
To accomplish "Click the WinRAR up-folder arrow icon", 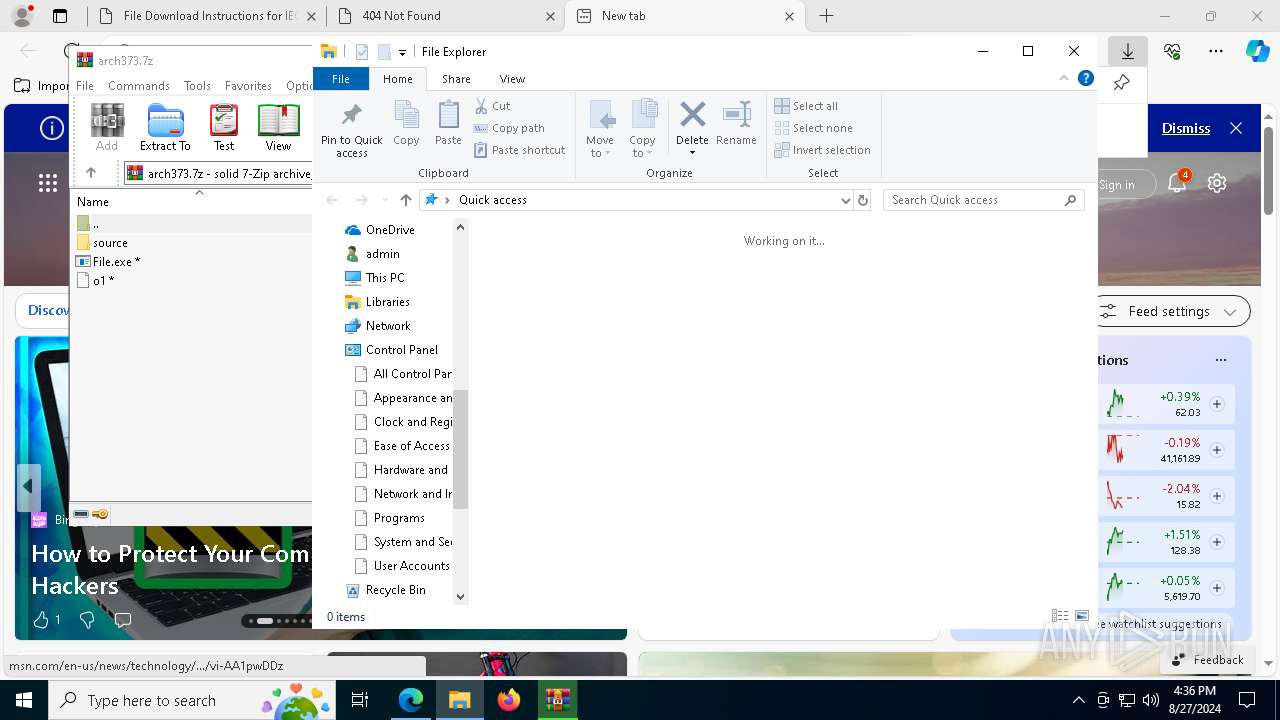I will tap(91, 173).
